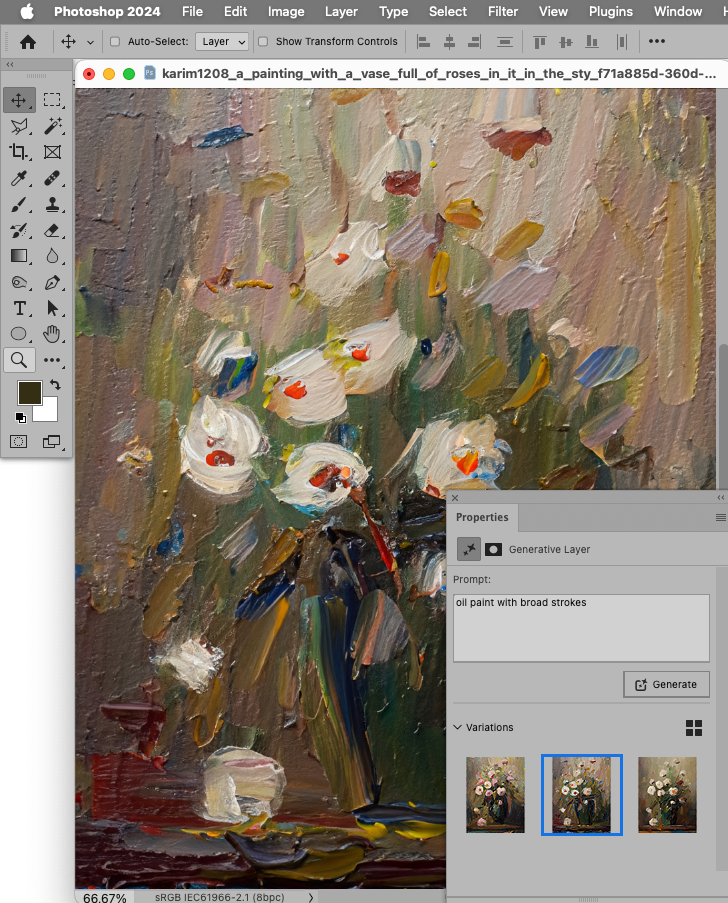Select the Magic Wand tool
The width and height of the screenshot is (728, 903).
[52, 126]
